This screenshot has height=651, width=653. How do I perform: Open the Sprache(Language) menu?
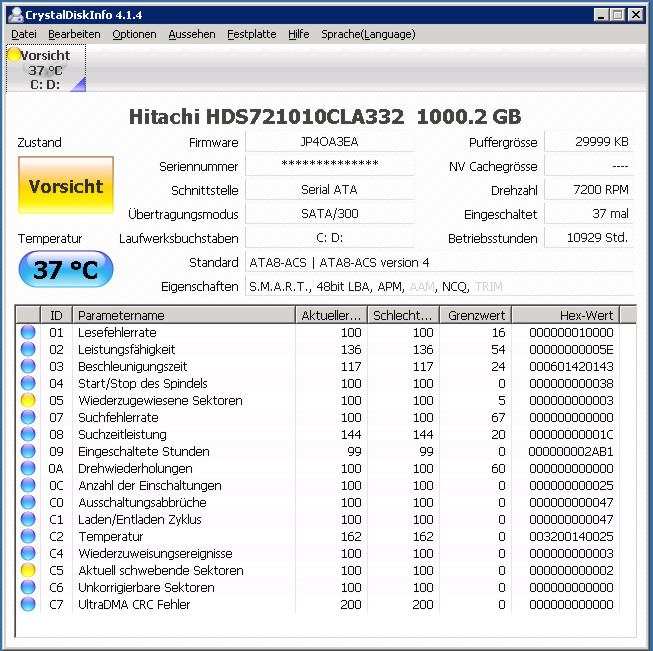(x=368, y=34)
